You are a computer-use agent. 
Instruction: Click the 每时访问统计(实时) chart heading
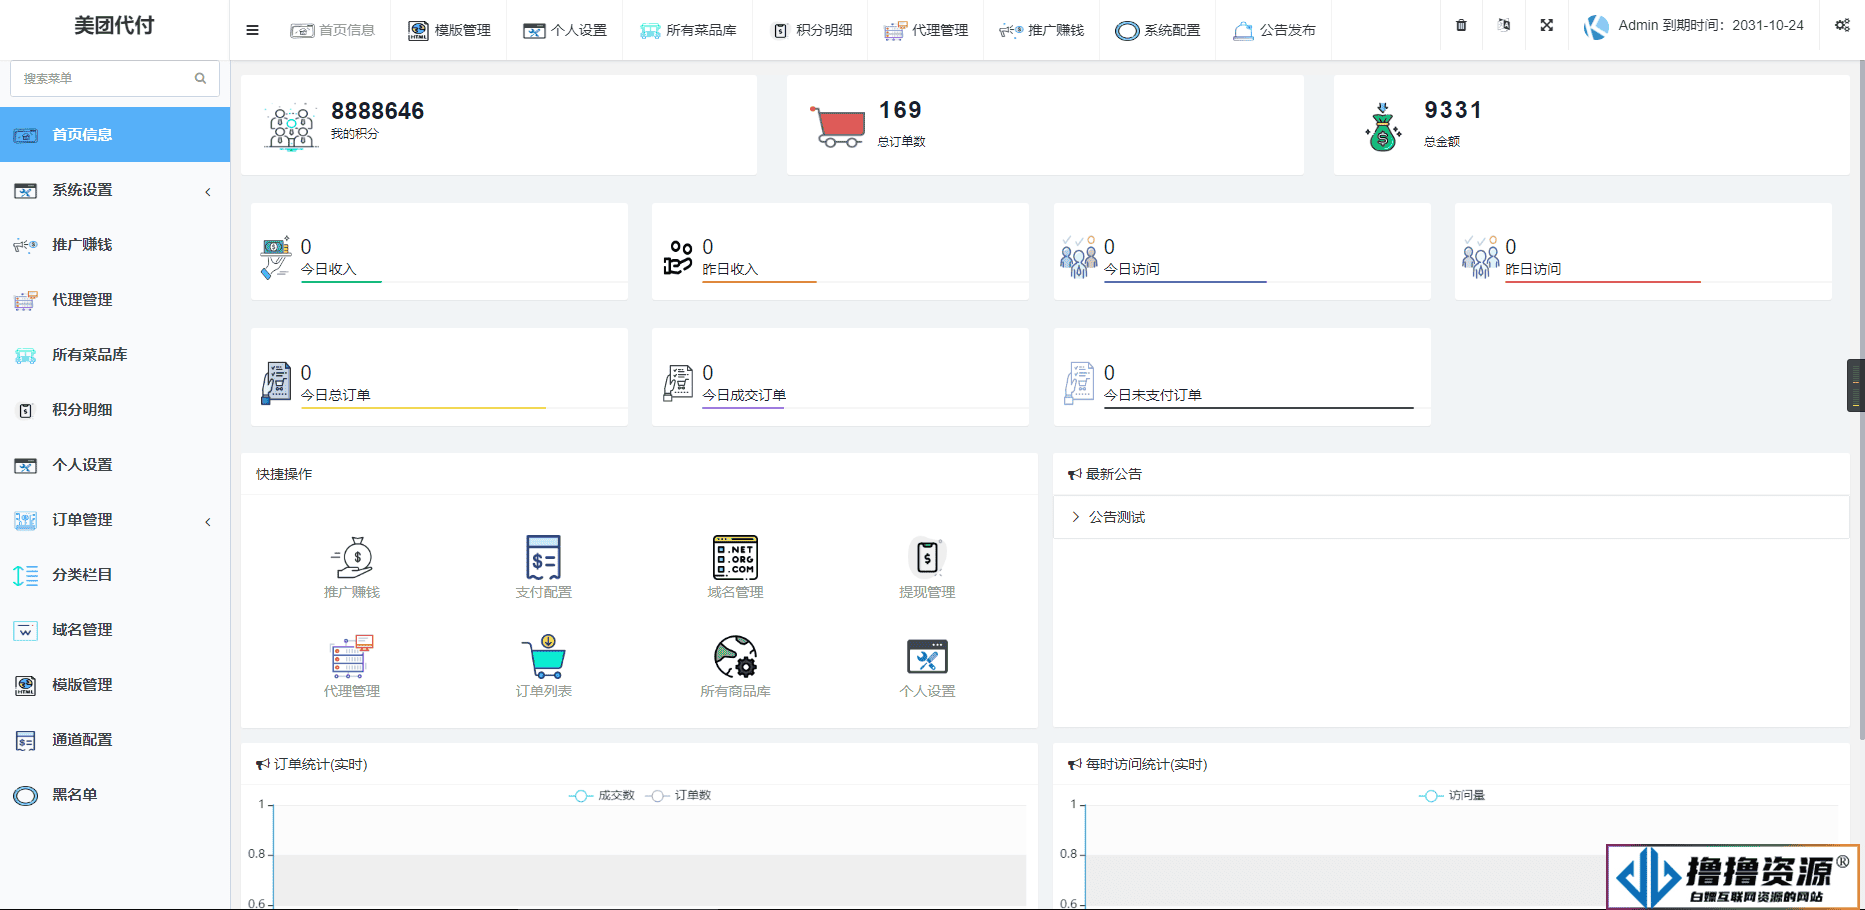(1138, 764)
